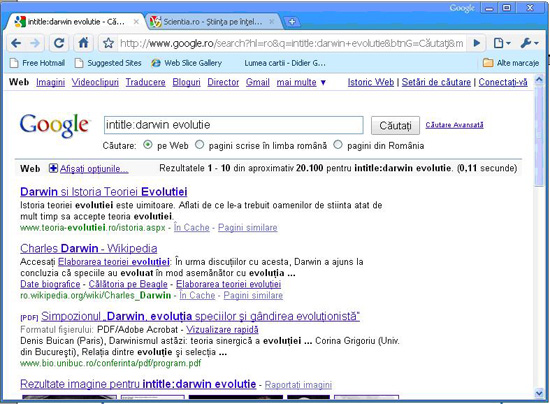Select 'pagini din România' radio option
Image resolution: width=550 pixels, height=404 pixels.
click(x=338, y=144)
